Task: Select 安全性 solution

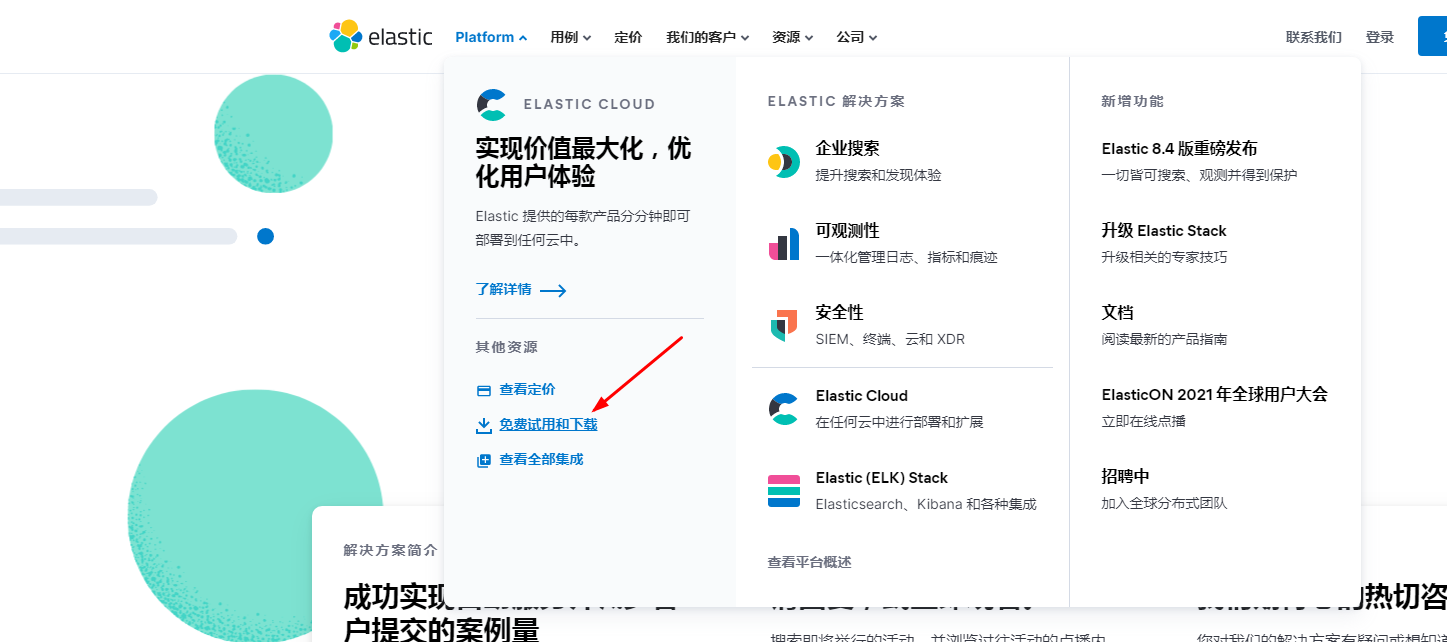Action: [x=840, y=313]
